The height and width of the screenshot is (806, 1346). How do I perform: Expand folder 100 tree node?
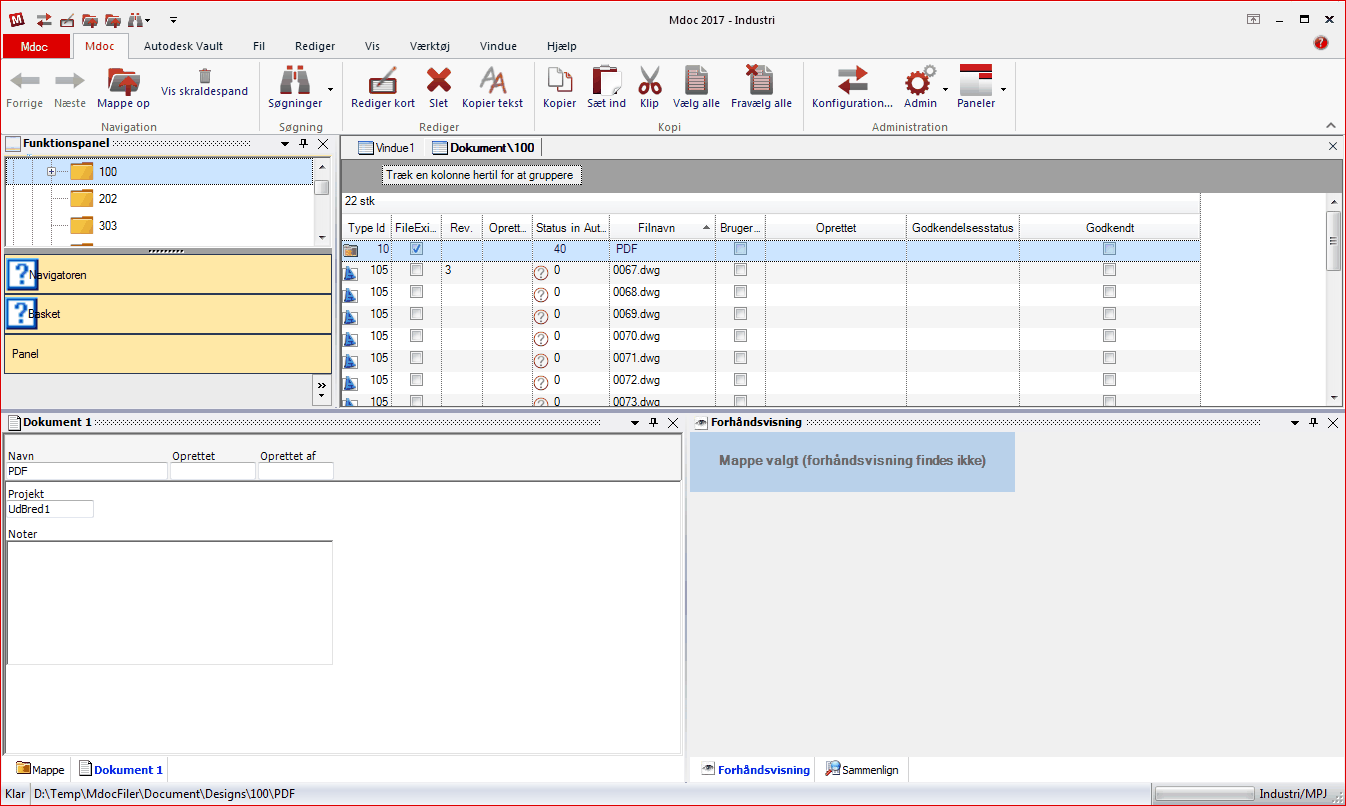pos(51,172)
